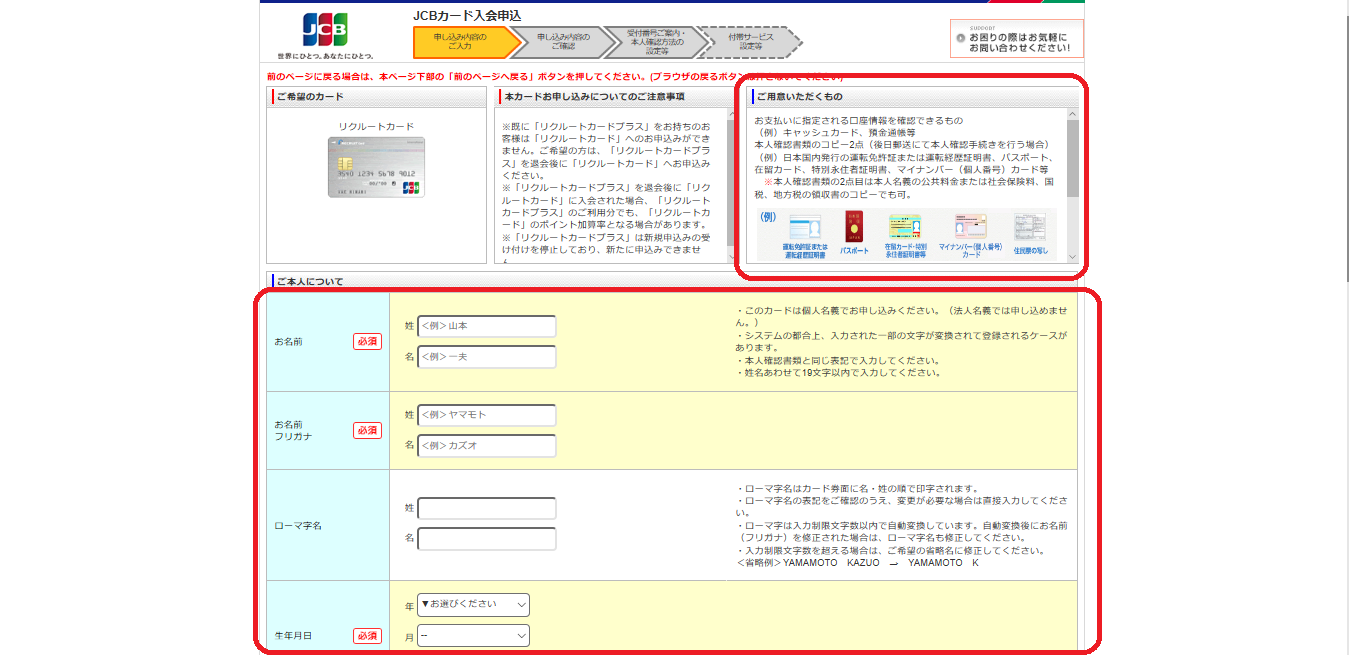This screenshot has width=1349, height=655.
Task: Click the 生年月日 row 必須 badge
Action: [x=367, y=635]
